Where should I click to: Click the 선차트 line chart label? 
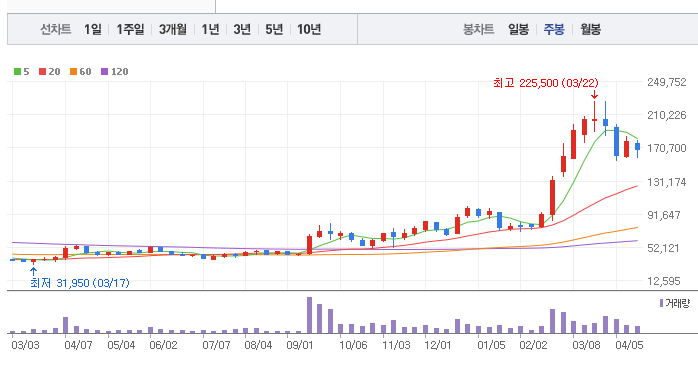coord(56,29)
